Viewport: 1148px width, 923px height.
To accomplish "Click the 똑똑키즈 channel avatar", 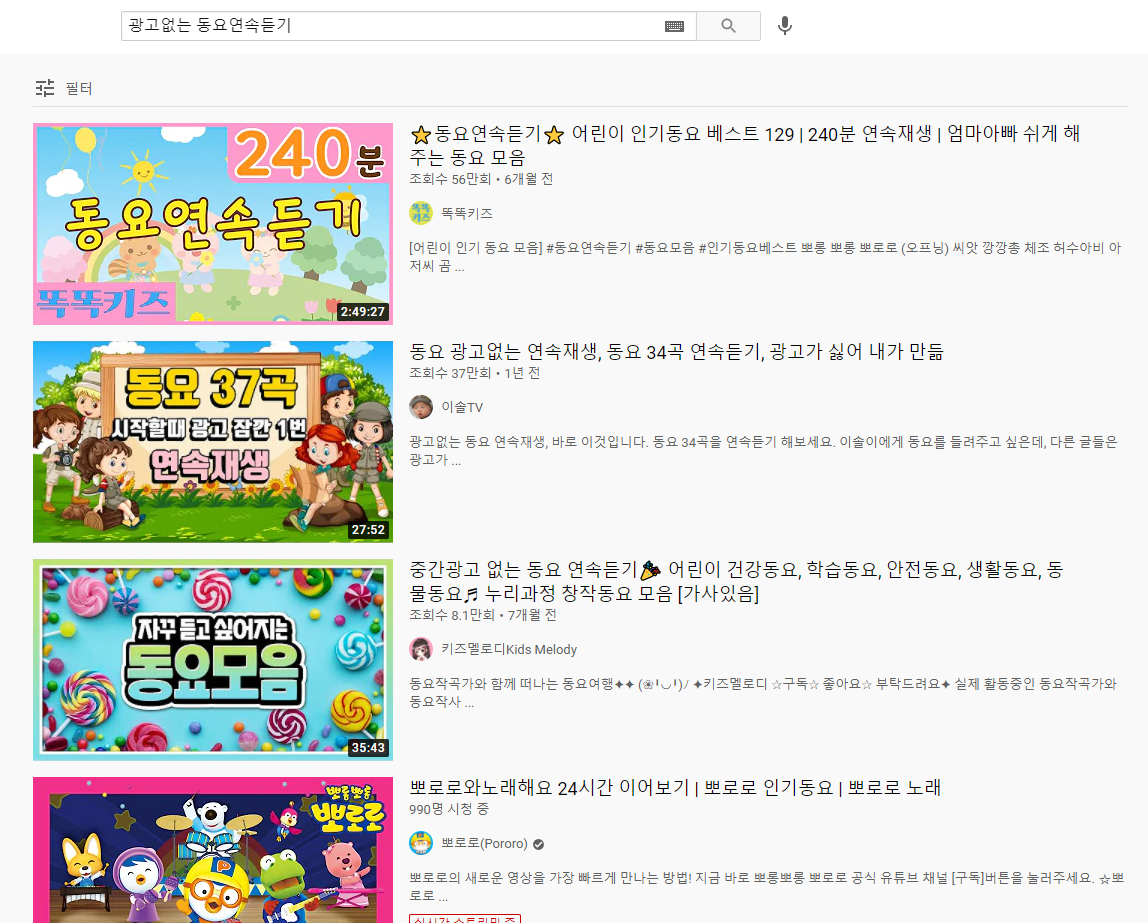I will point(421,213).
